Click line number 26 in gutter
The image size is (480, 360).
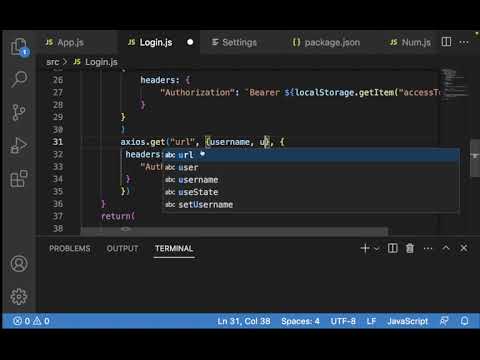pyautogui.click(x=58, y=80)
